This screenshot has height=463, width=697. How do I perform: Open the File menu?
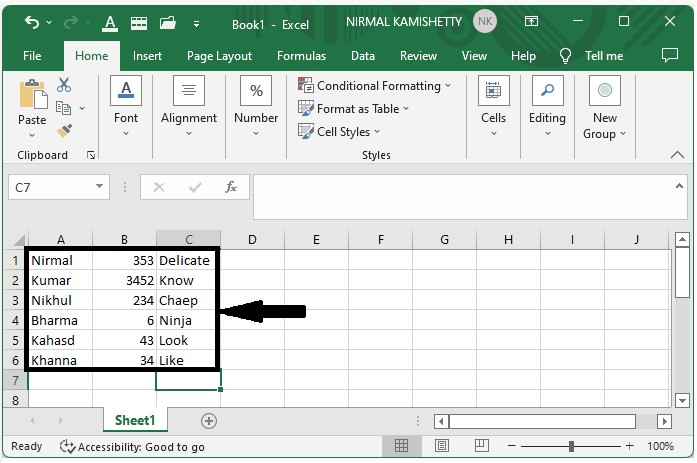point(32,56)
